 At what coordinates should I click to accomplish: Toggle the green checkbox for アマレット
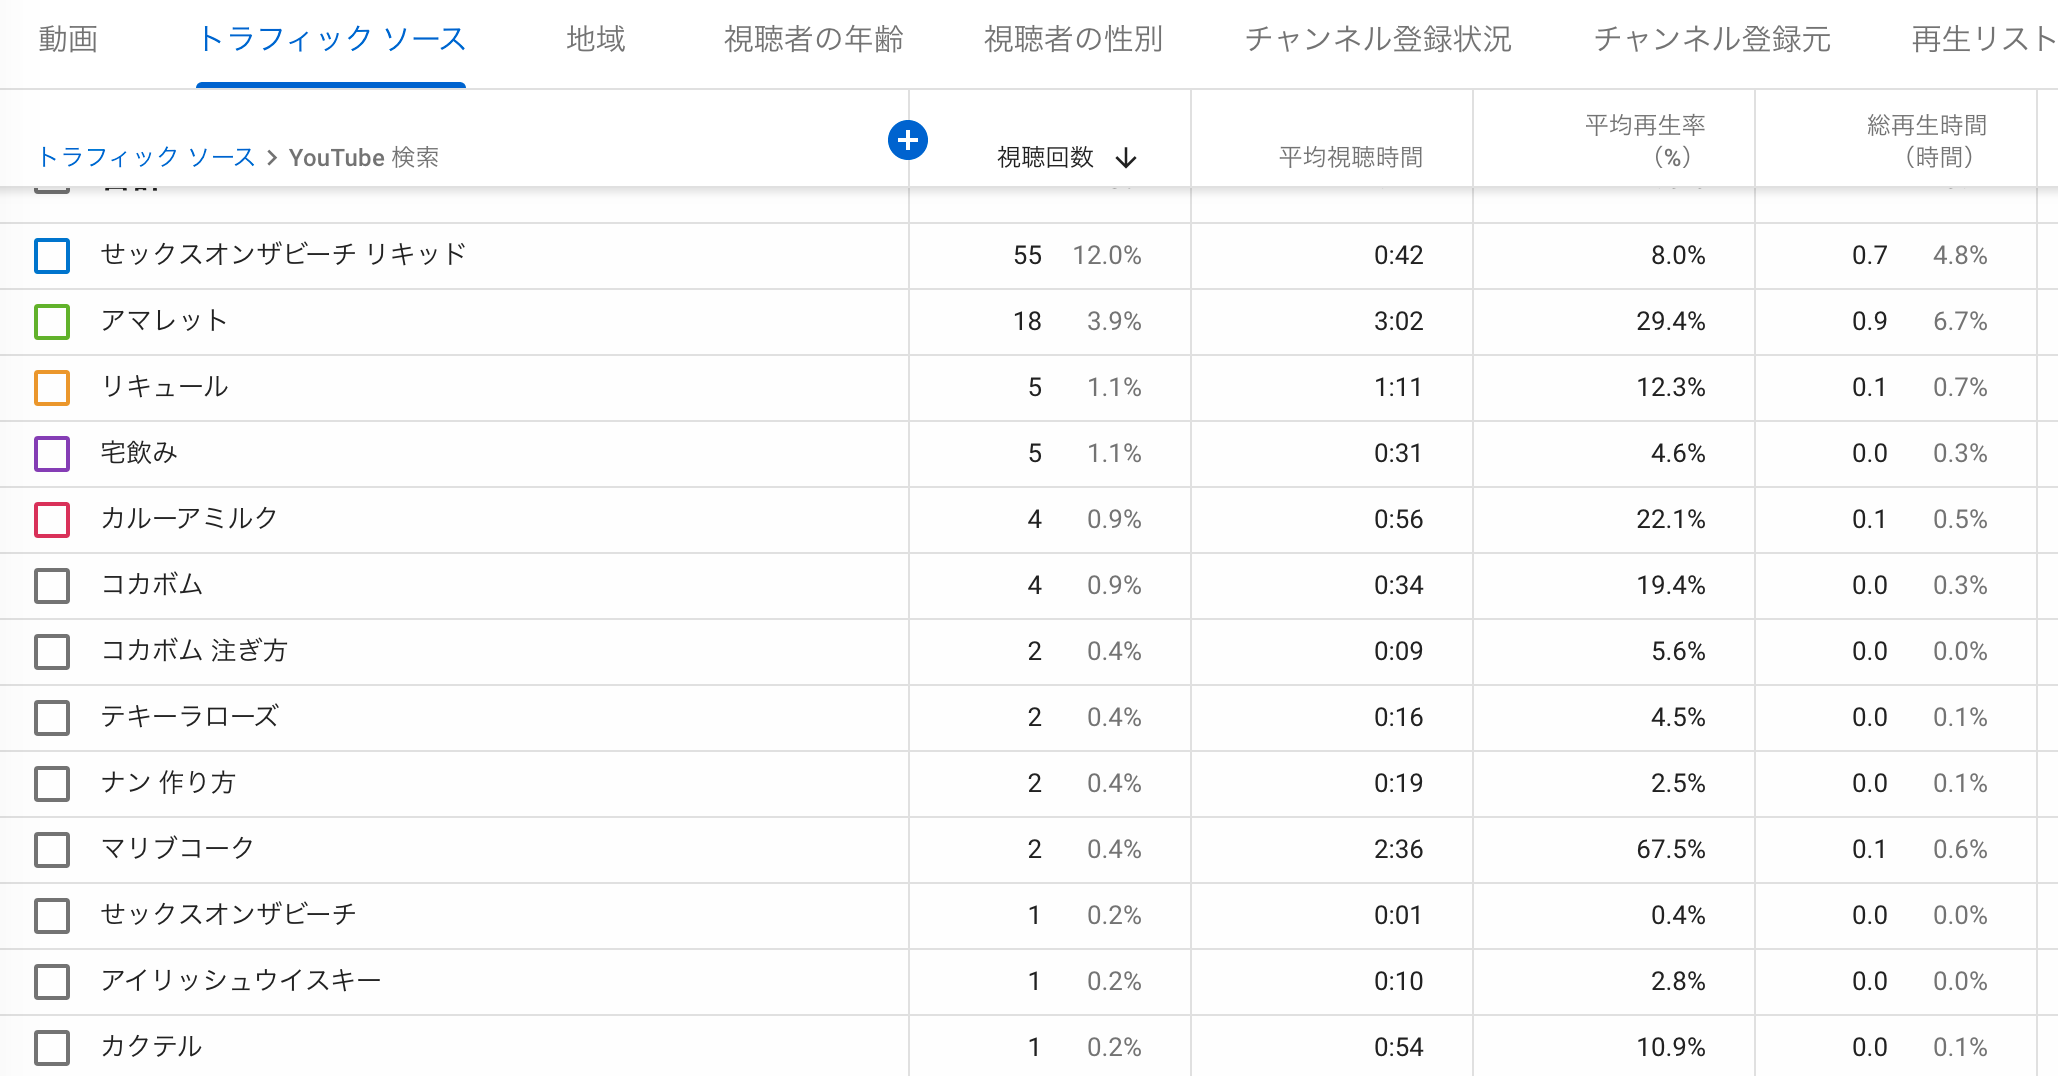pyautogui.click(x=52, y=322)
